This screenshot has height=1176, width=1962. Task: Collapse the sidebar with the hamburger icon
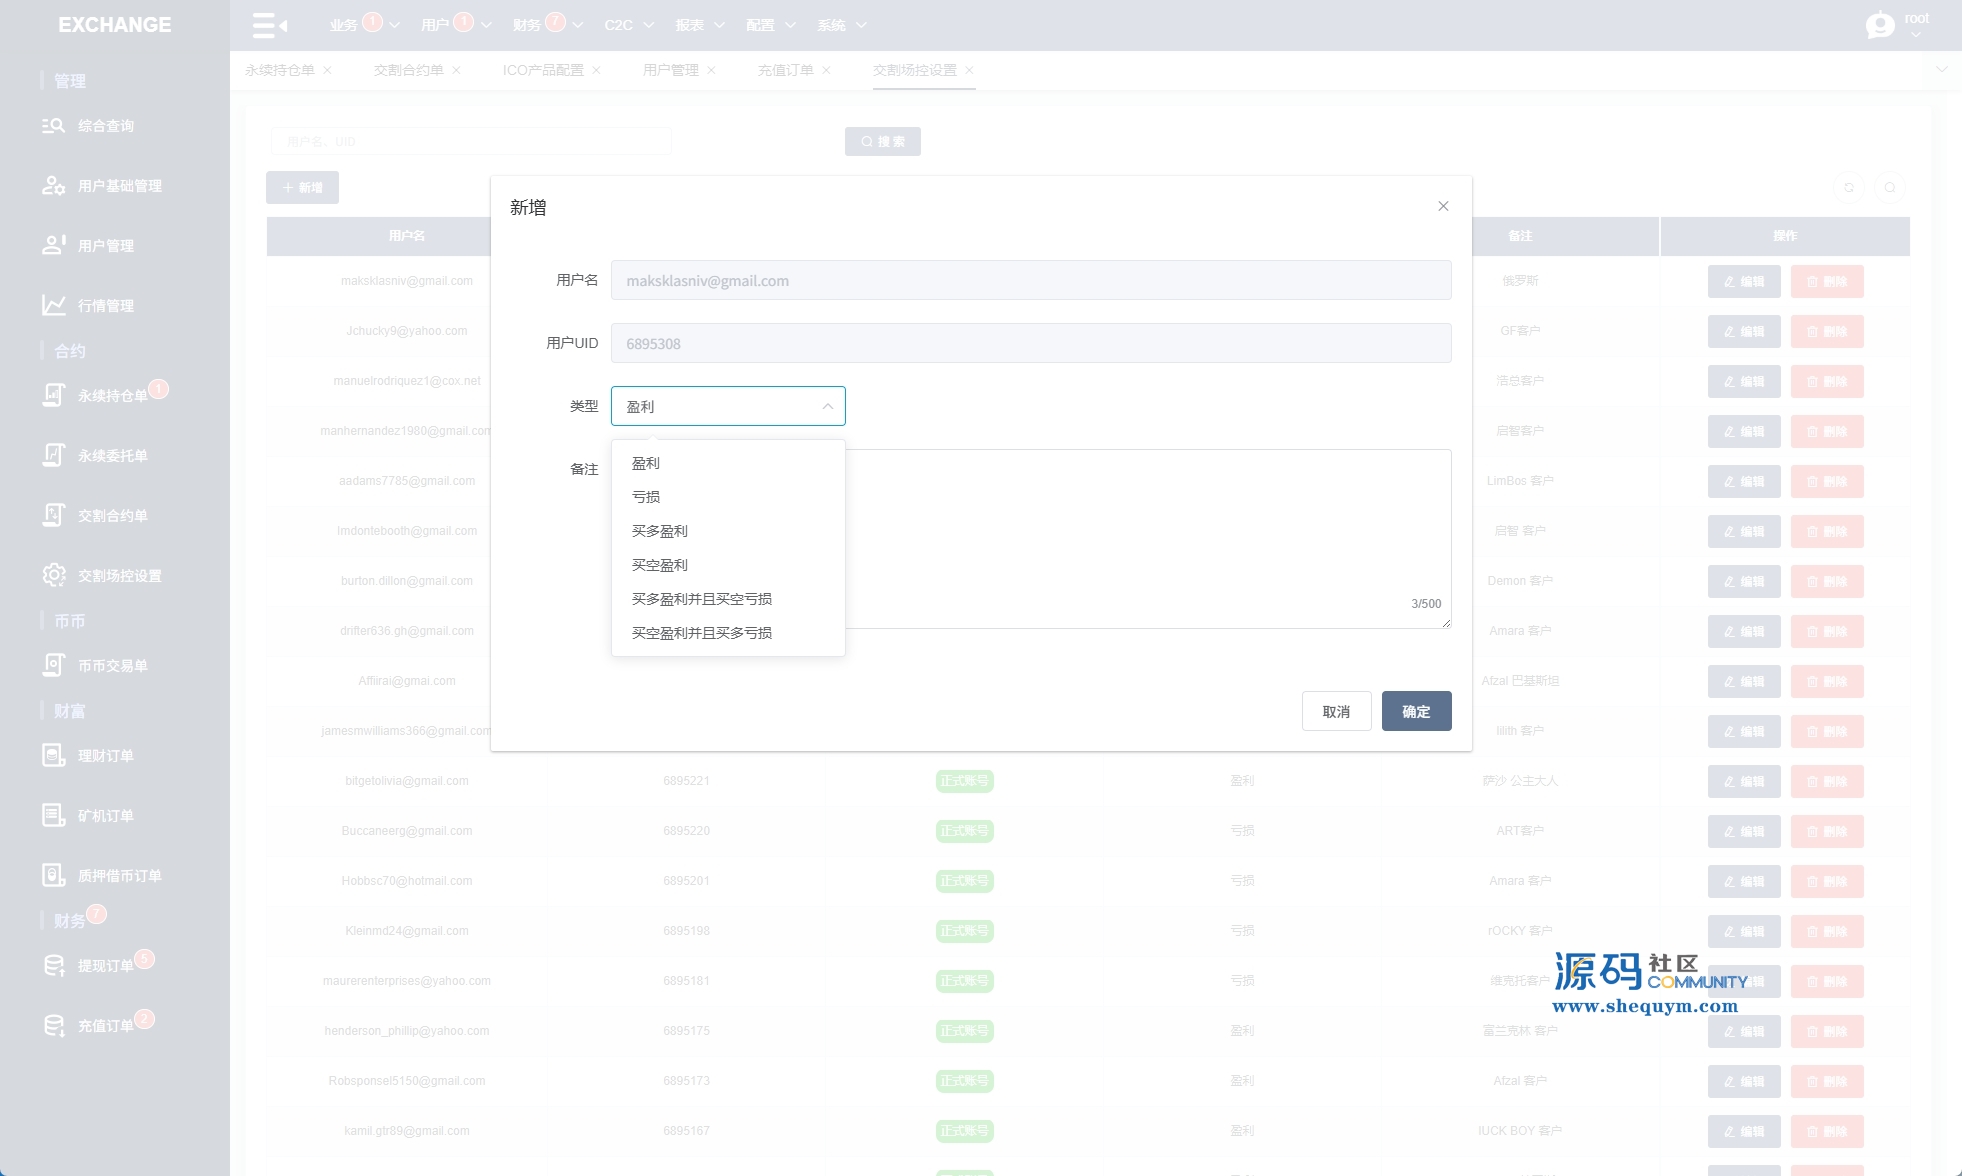point(269,25)
